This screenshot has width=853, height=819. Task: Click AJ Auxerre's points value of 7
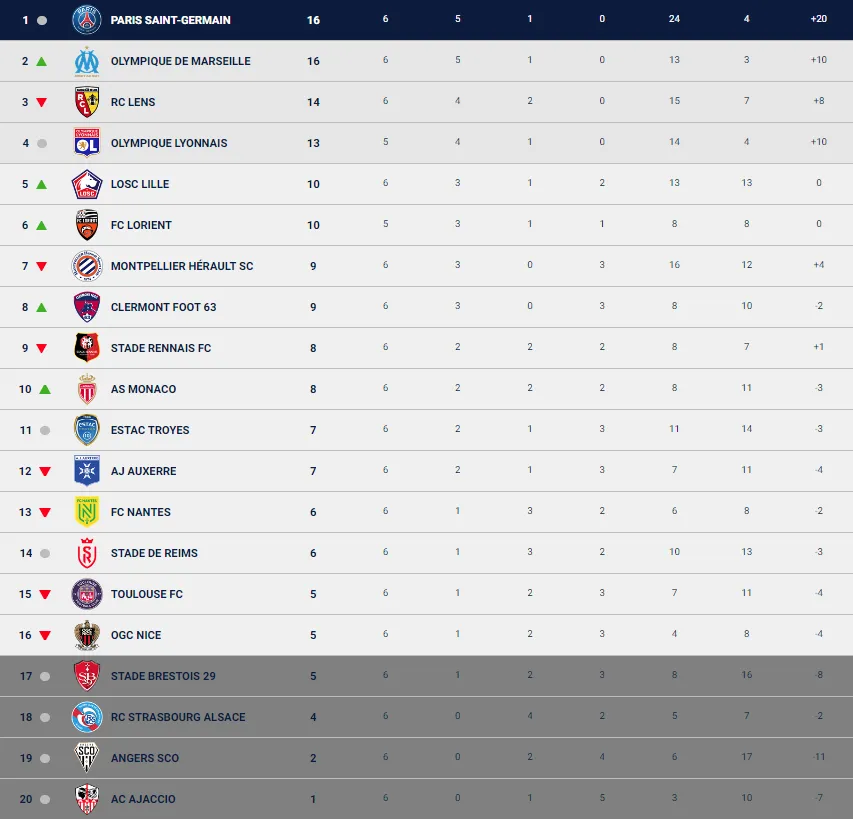click(x=313, y=471)
